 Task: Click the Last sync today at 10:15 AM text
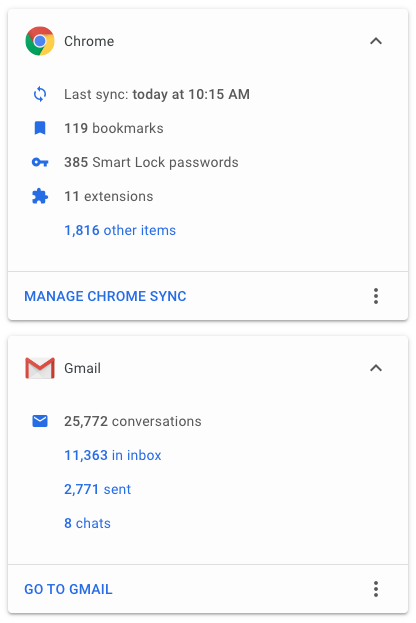click(x=157, y=95)
